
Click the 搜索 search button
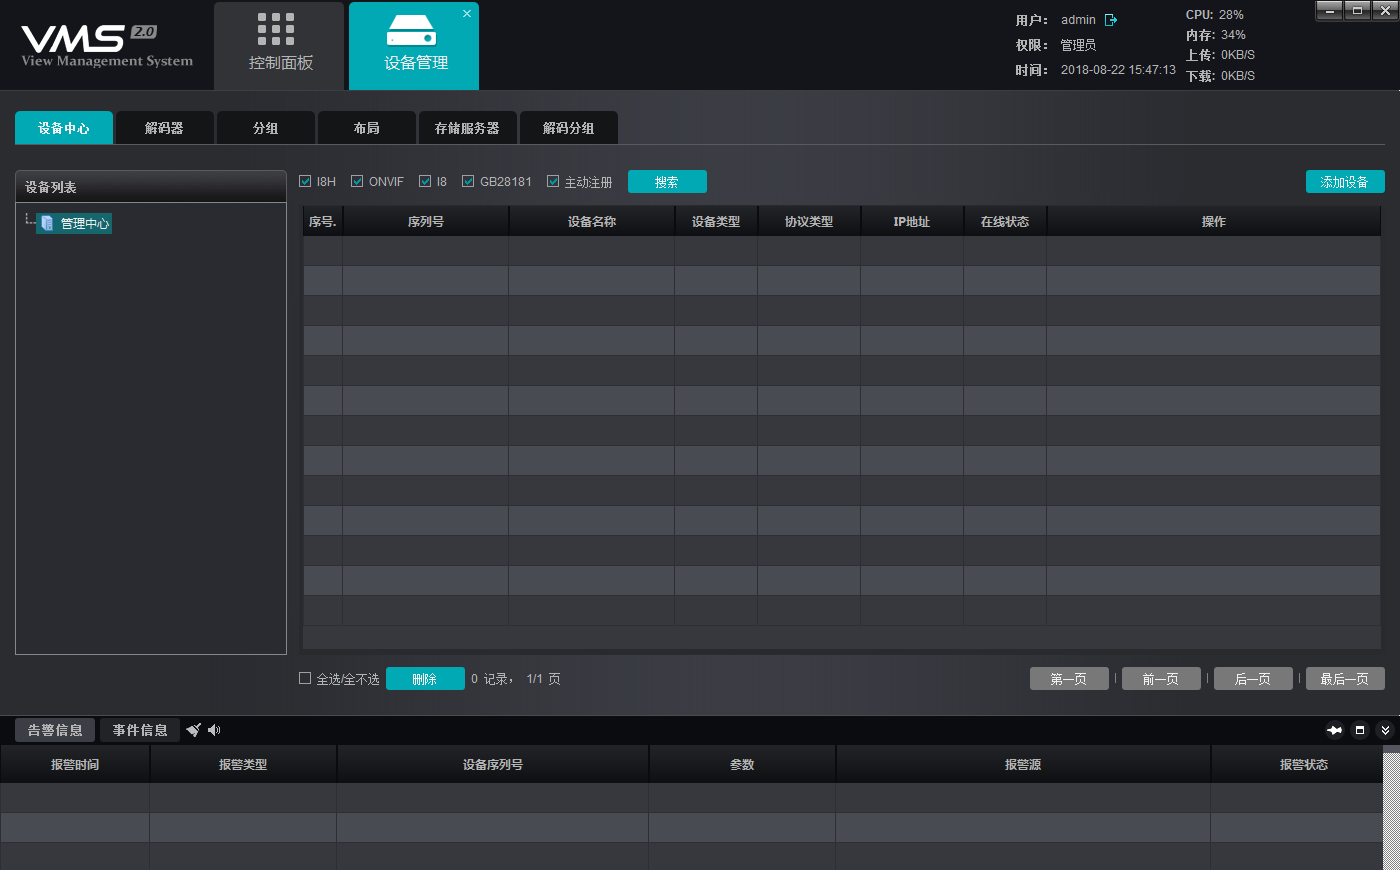click(x=667, y=182)
